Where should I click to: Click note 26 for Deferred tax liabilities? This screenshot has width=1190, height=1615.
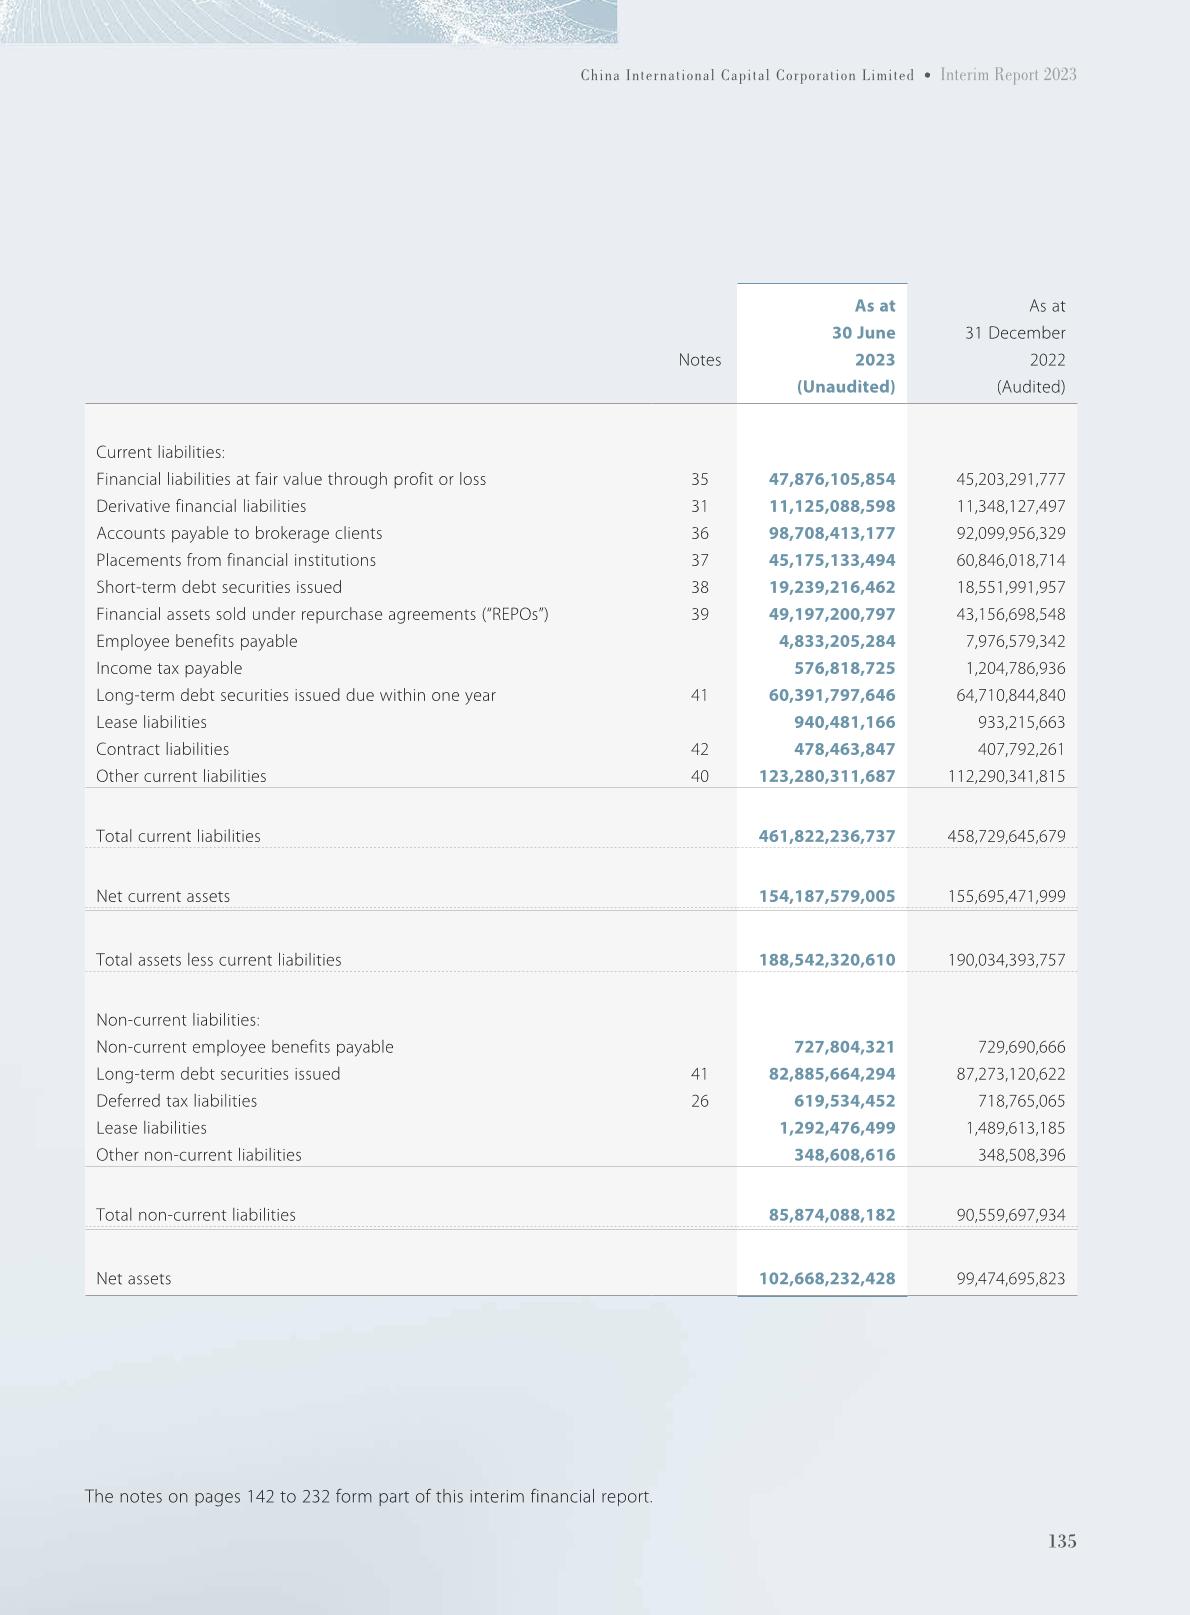(x=699, y=1101)
